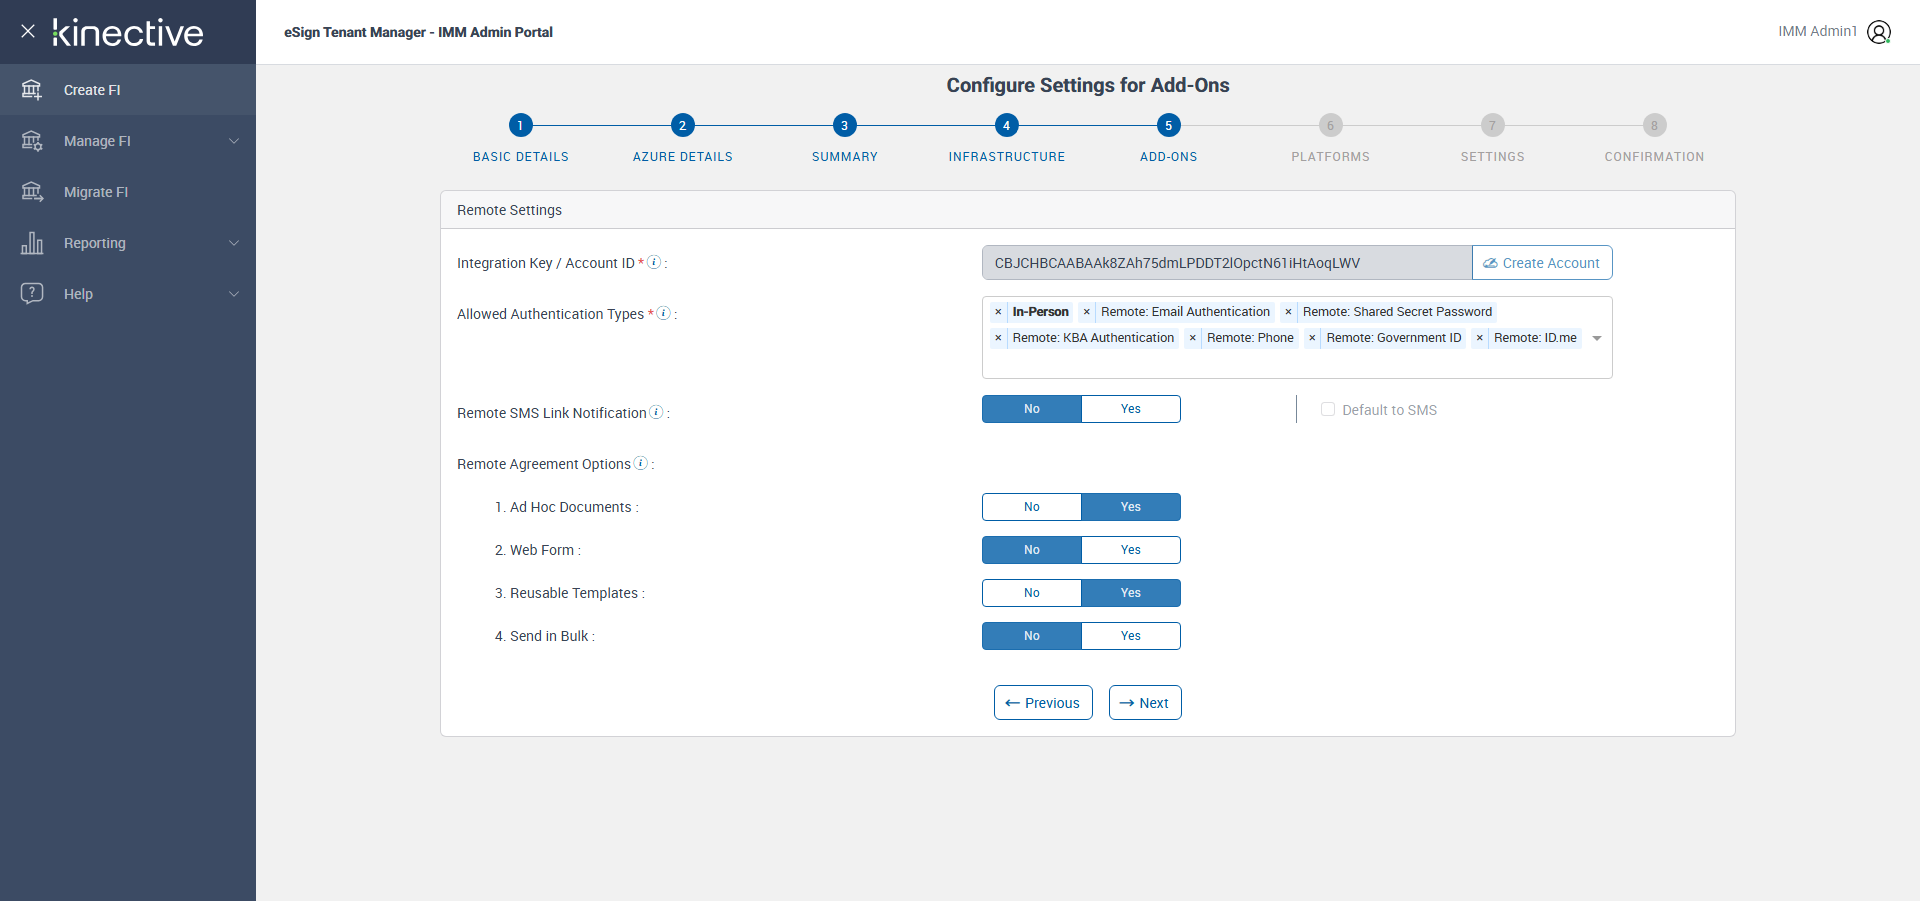Expand the Manage FI menu chevron
Image resolution: width=1920 pixels, height=901 pixels.
(234, 141)
